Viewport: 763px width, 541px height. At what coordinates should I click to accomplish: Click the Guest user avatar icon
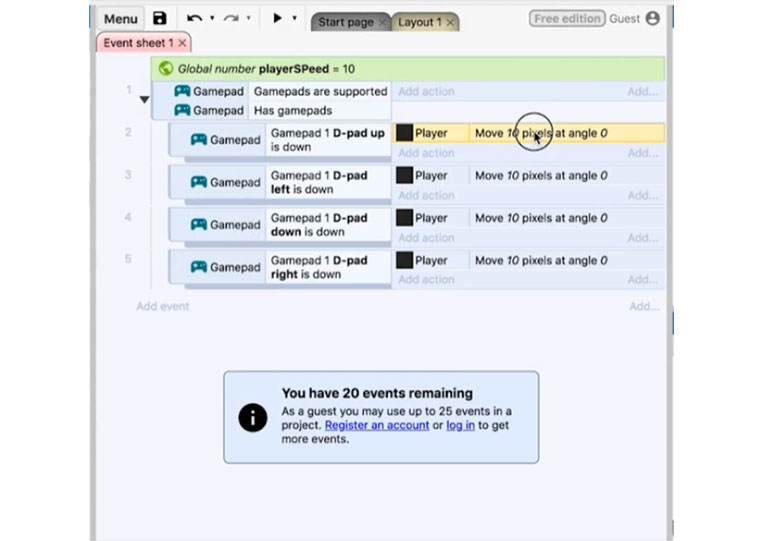coord(653,18)
